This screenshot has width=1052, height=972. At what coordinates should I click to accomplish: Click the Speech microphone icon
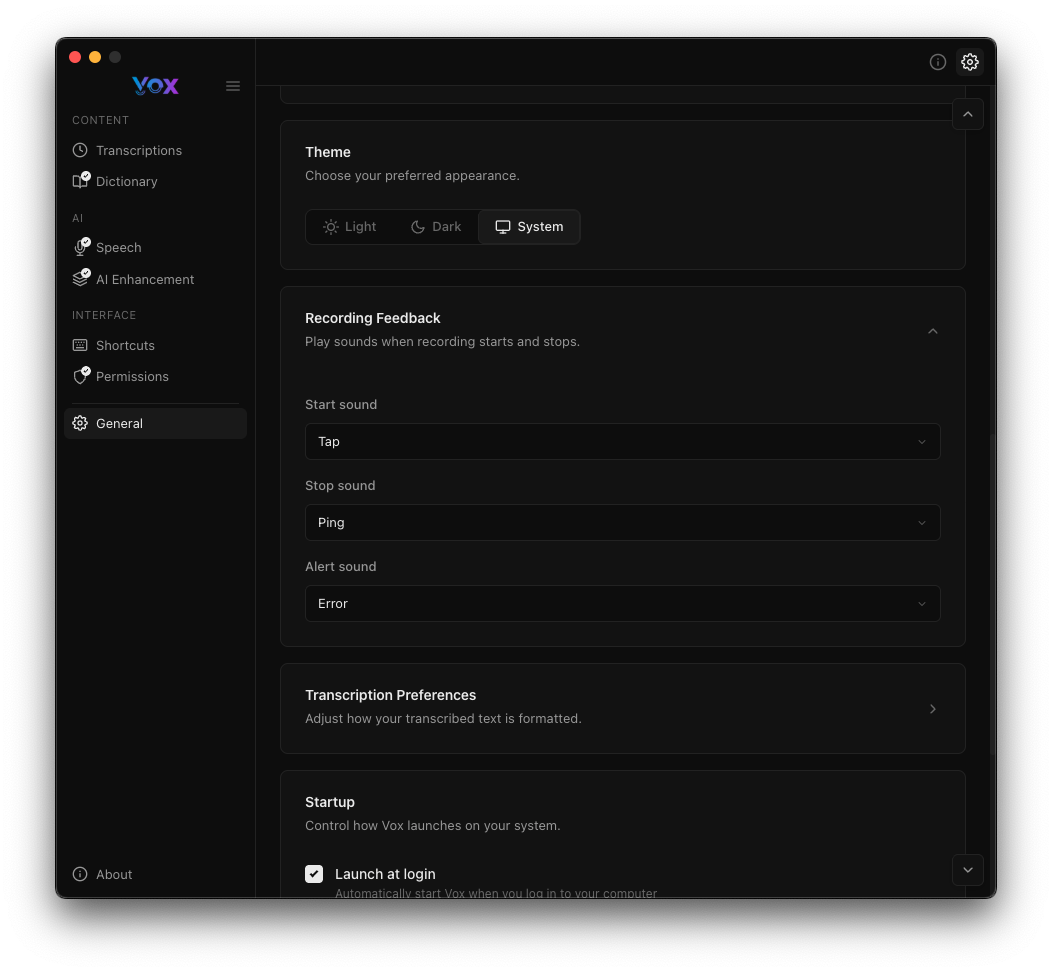[80, 247]
